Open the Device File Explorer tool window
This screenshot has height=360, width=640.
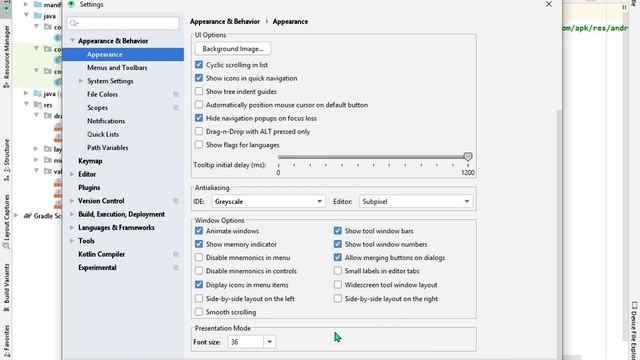coord(634,331)
